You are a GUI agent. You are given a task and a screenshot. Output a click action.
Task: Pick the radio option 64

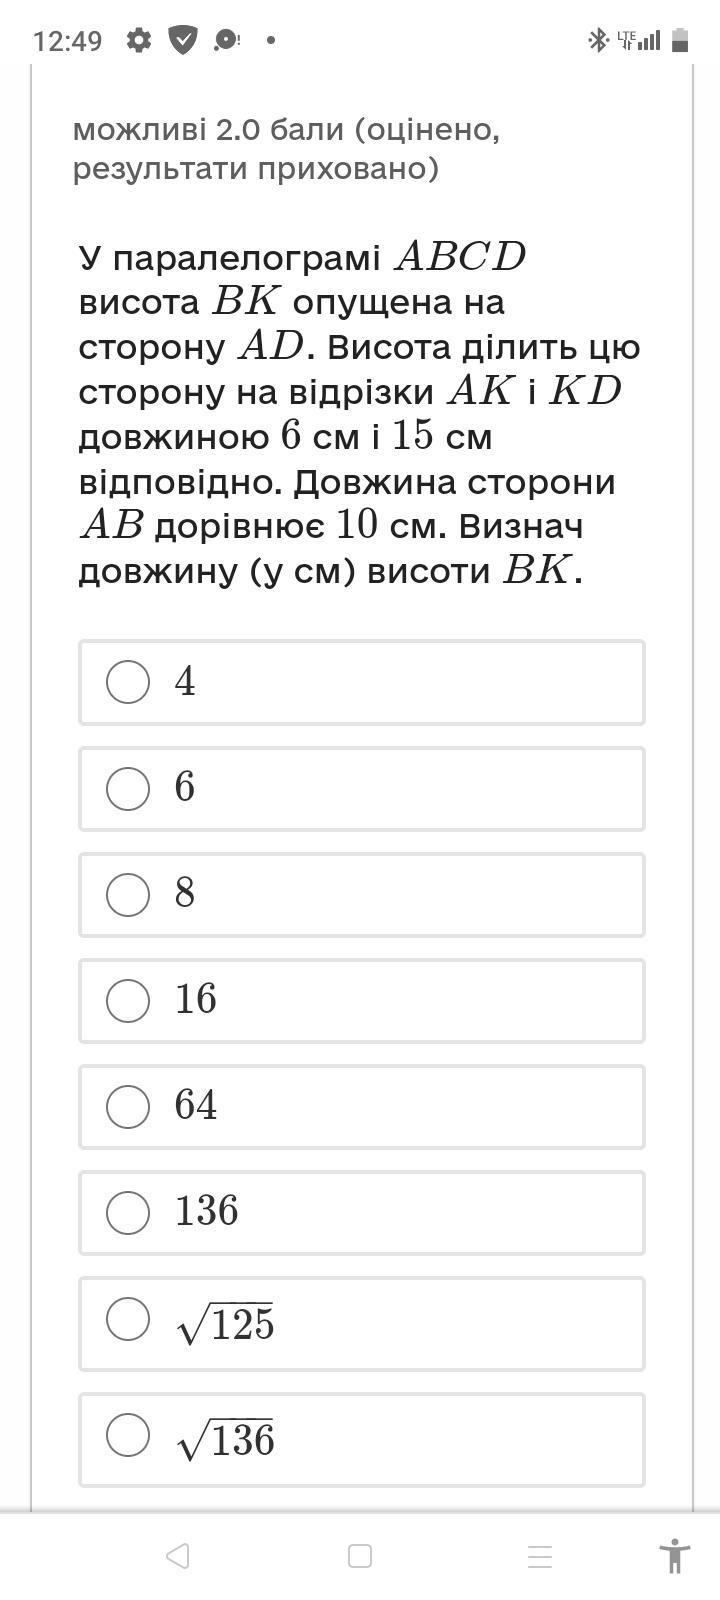(128, 1106)
